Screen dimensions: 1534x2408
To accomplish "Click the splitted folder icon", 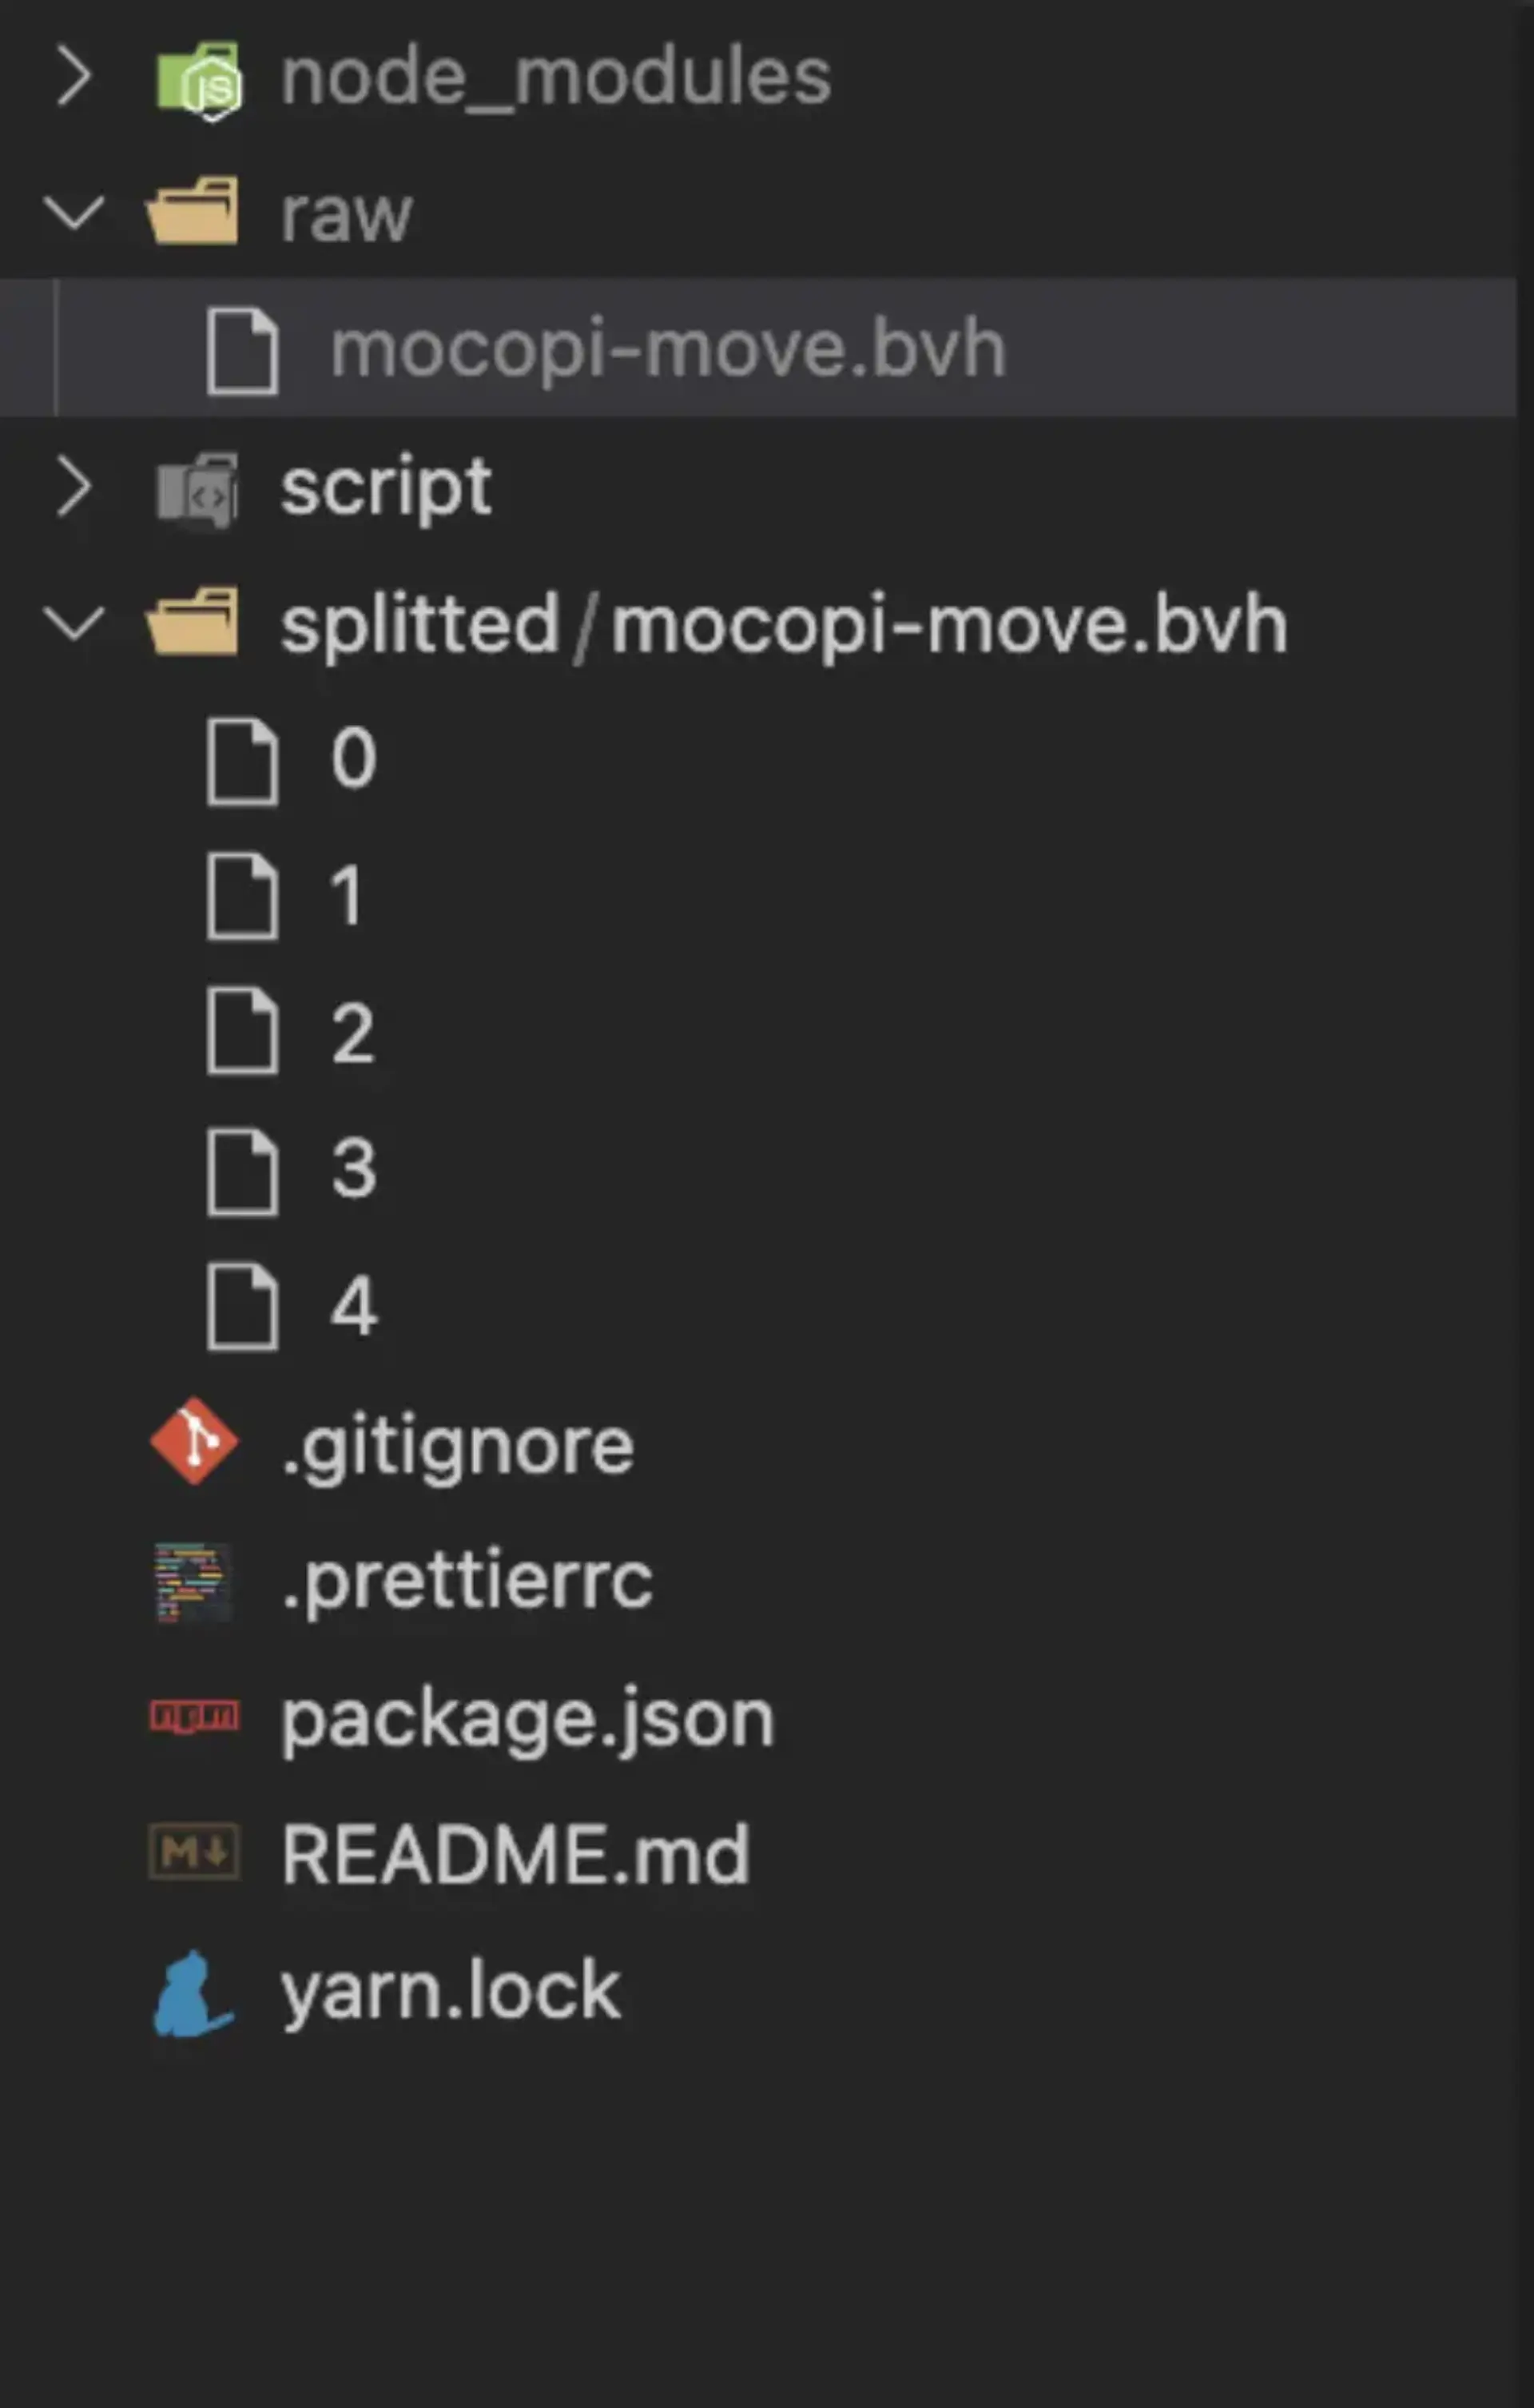I will (x=193, y=623).
